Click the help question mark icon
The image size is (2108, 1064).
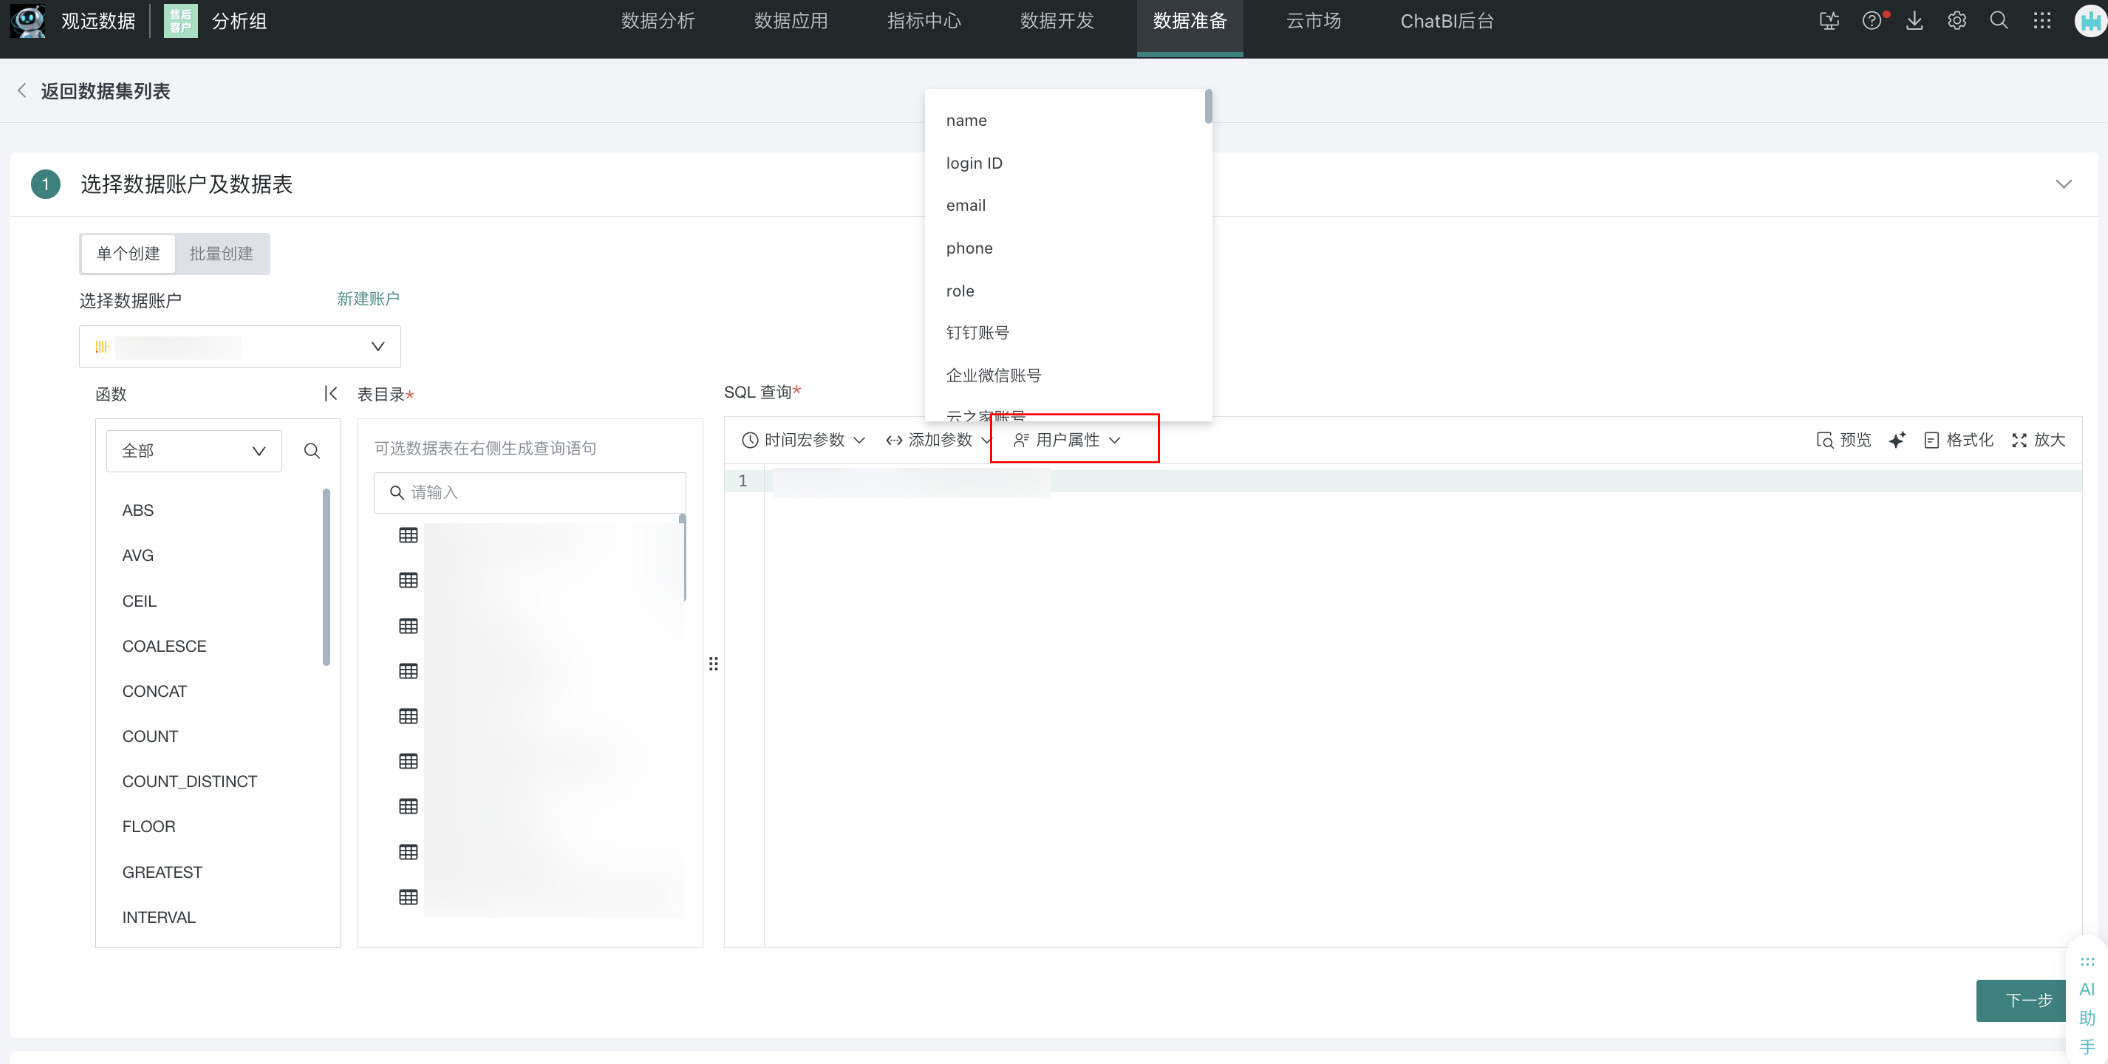(x=1872, y=21)
